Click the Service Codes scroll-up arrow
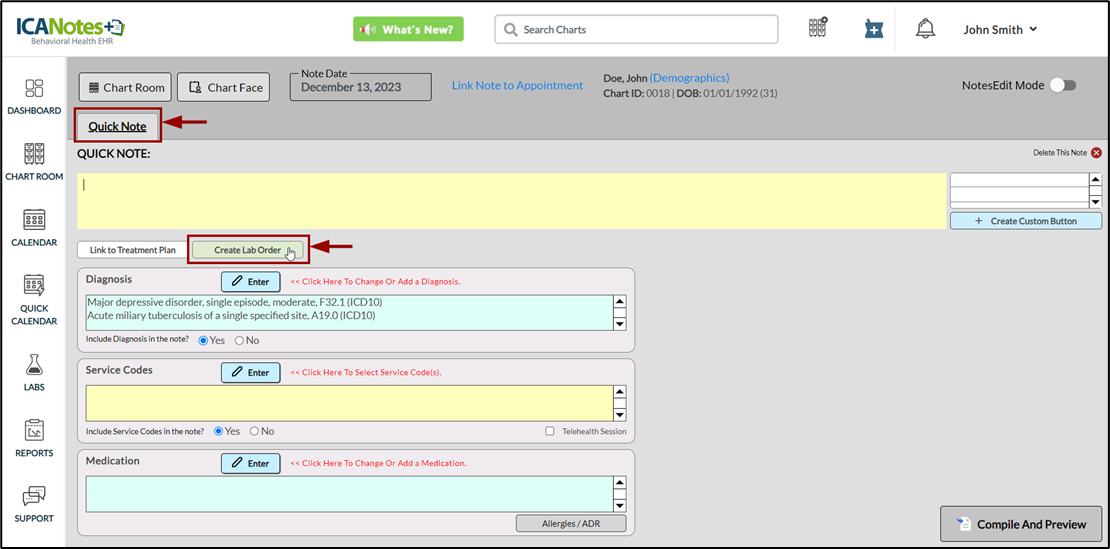Viewport: 1110px width, 549px height. (619, 391)
